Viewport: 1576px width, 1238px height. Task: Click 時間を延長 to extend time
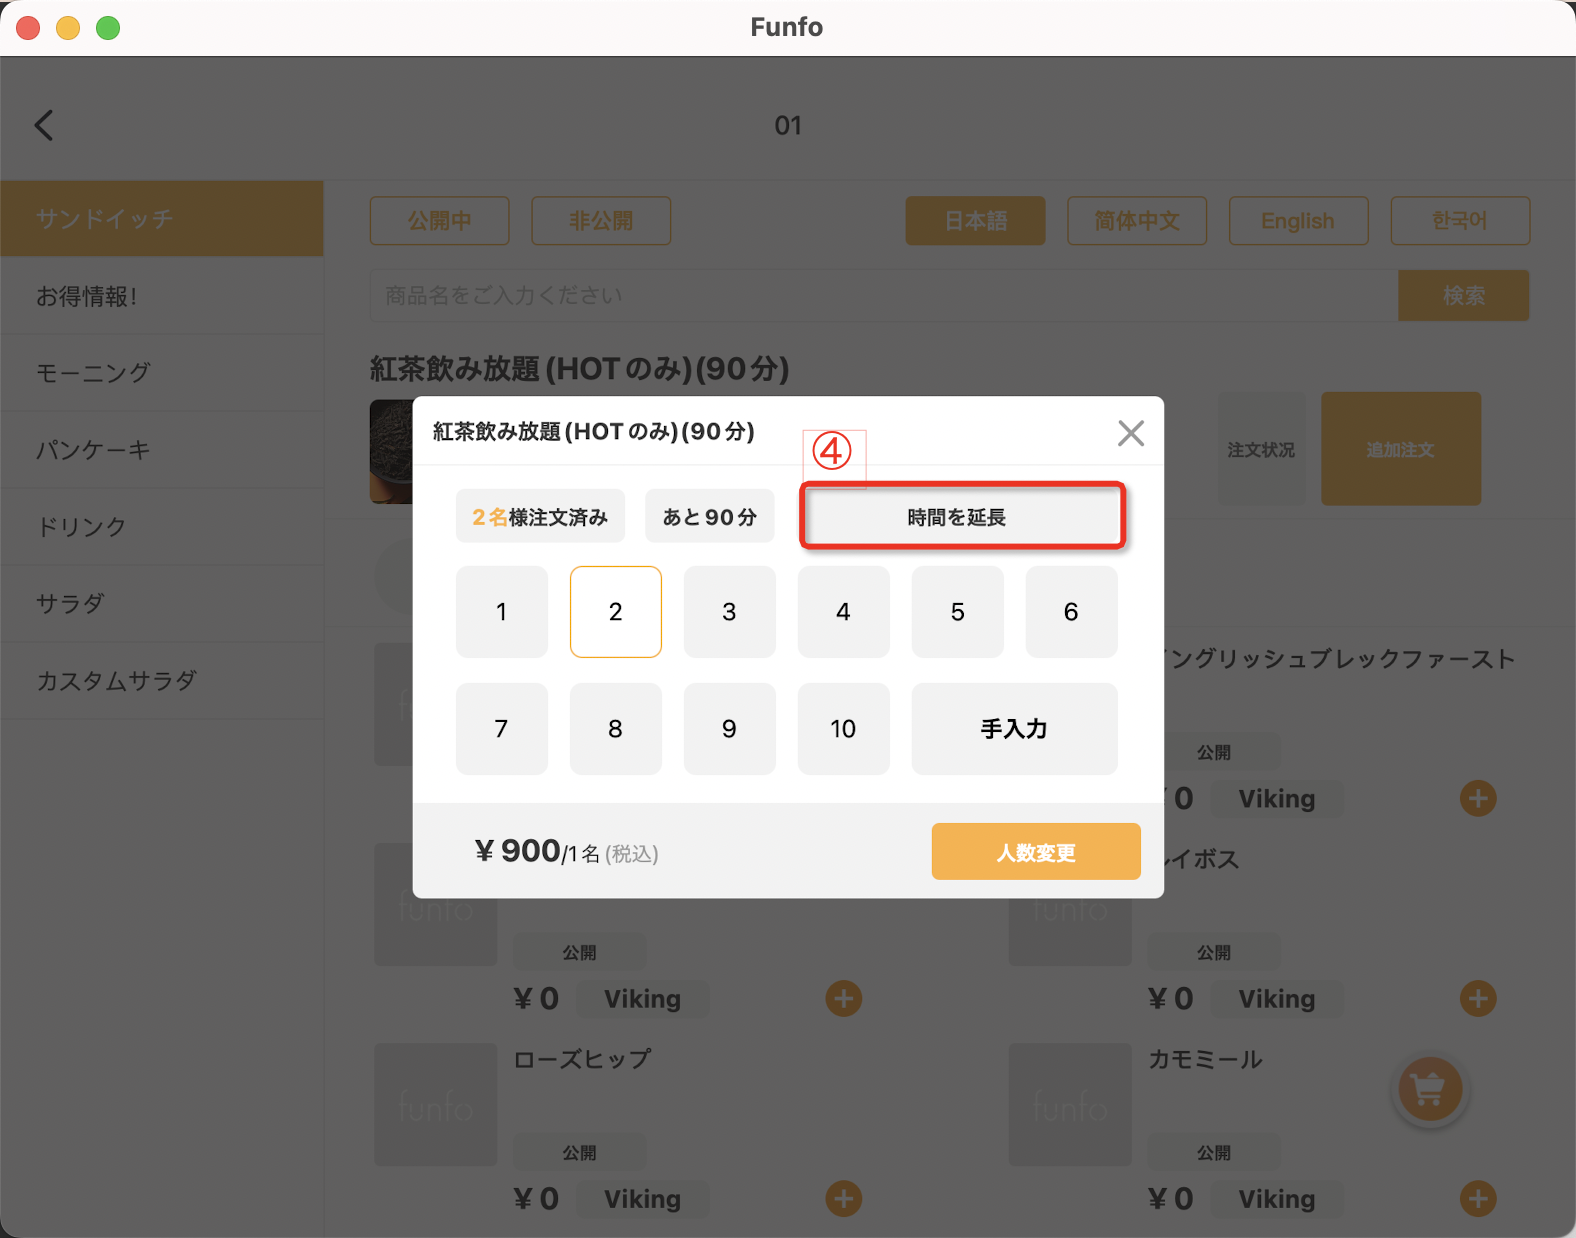(x=962, y=517)
